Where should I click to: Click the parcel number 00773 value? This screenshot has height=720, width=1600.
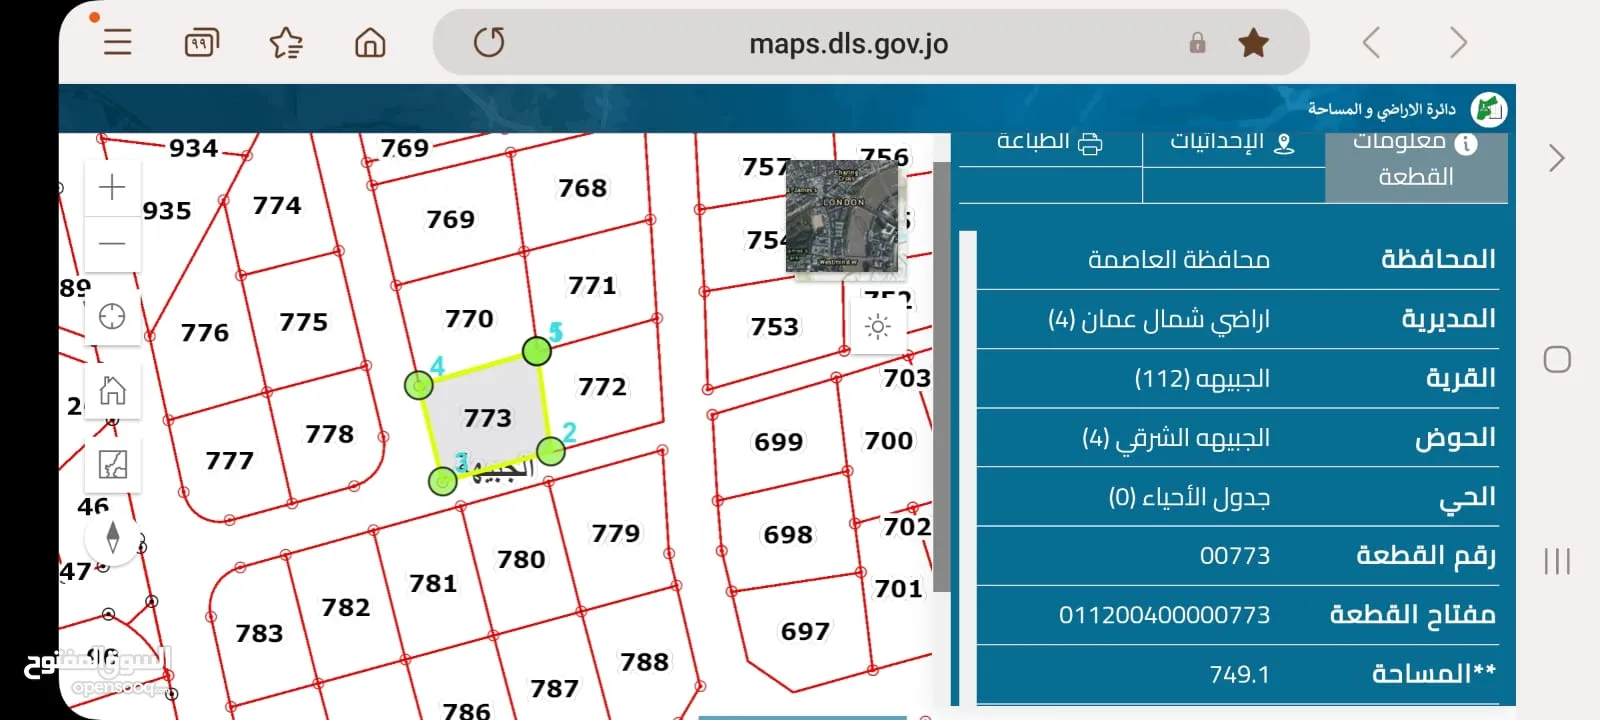[x=1235, y=556]
